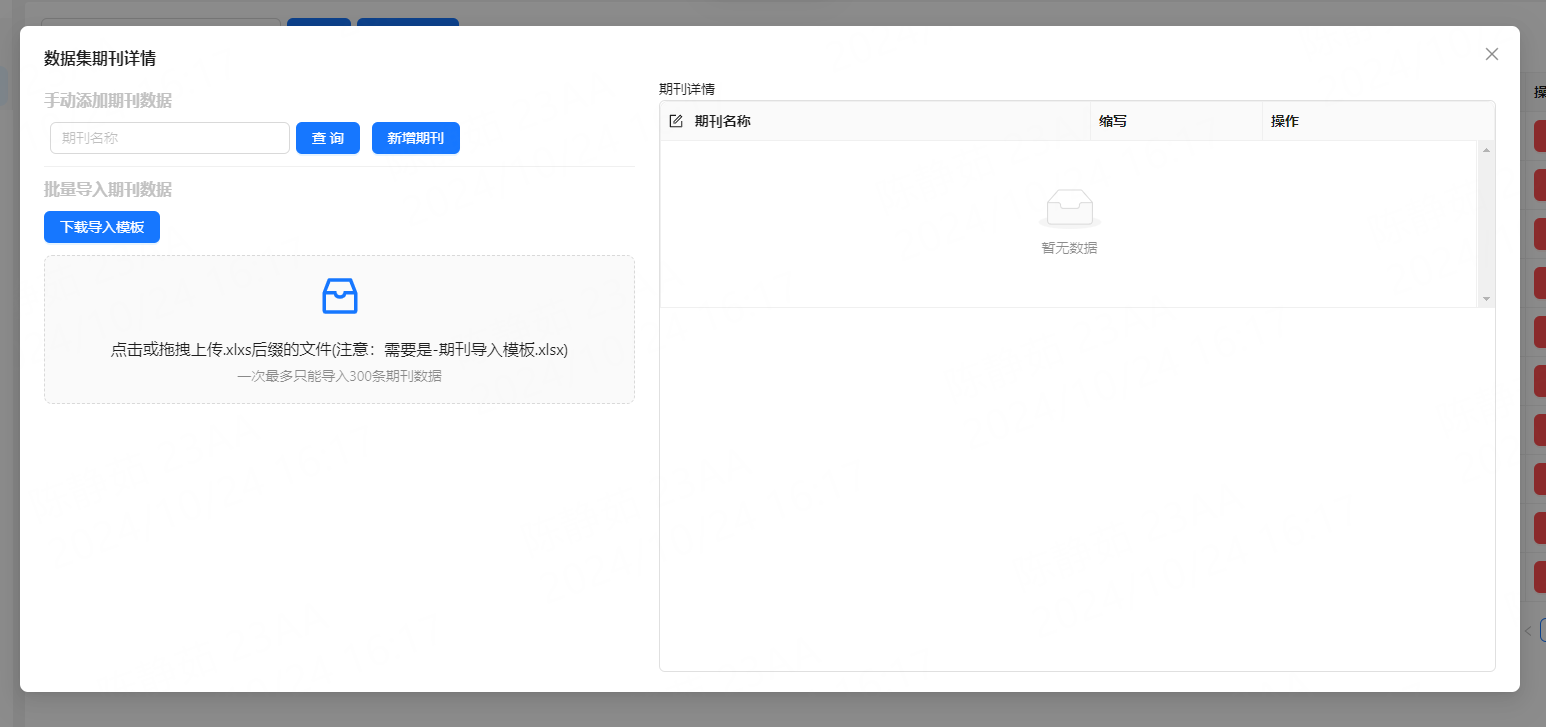1546x727 pixels.
Task: Select the 操作 column header
Action: [x=1284, y=121]
